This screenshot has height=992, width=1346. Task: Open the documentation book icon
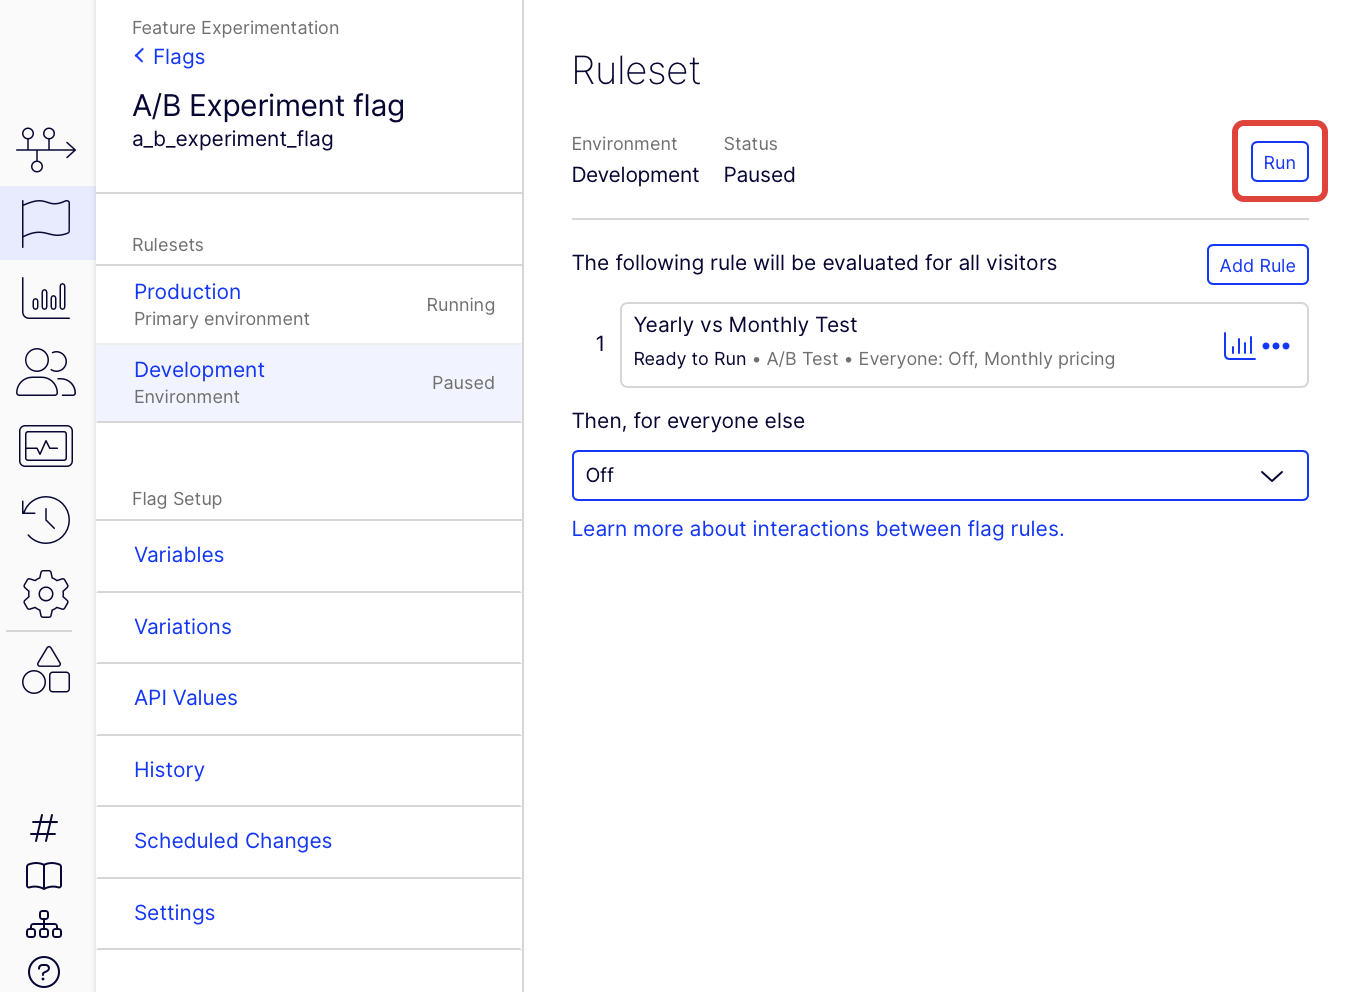[44, 876]
